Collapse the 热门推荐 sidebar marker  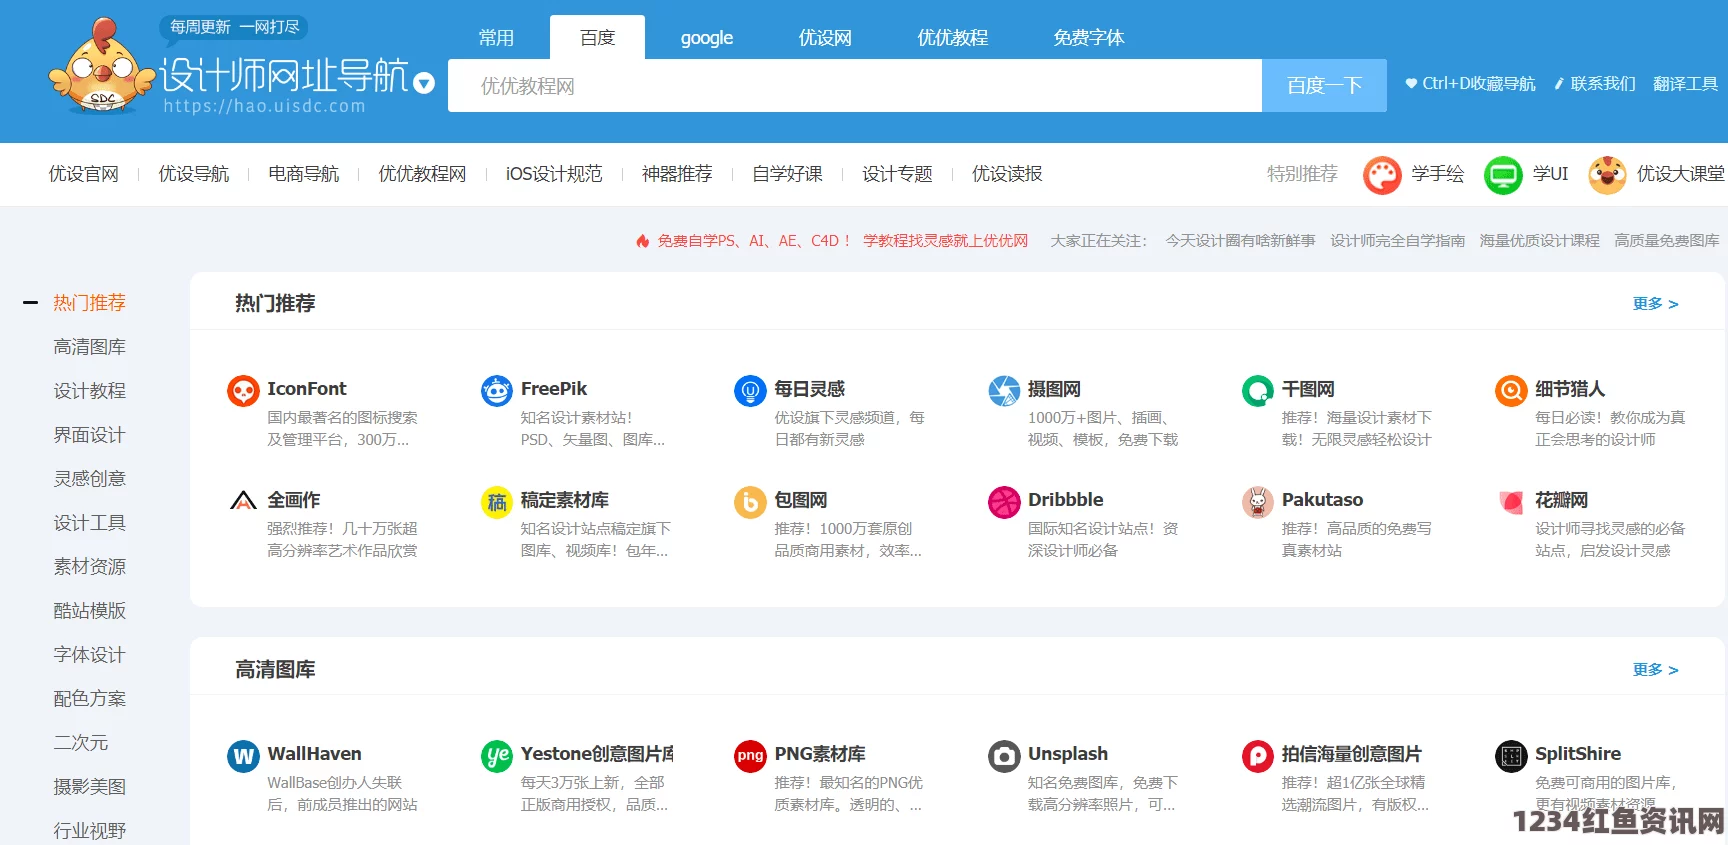pos(31,302)
